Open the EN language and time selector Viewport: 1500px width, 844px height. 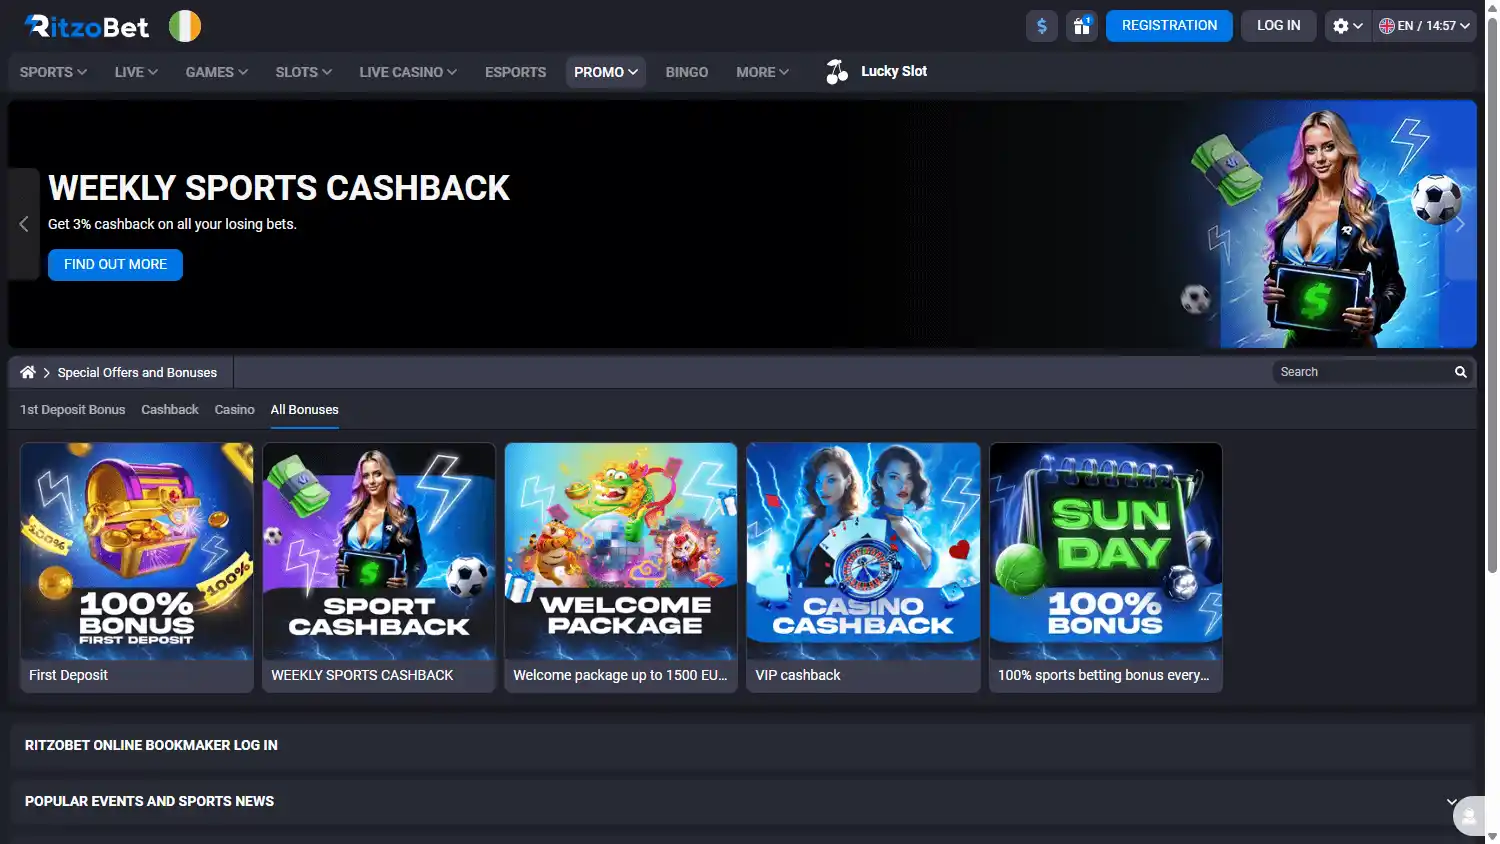1424,26
